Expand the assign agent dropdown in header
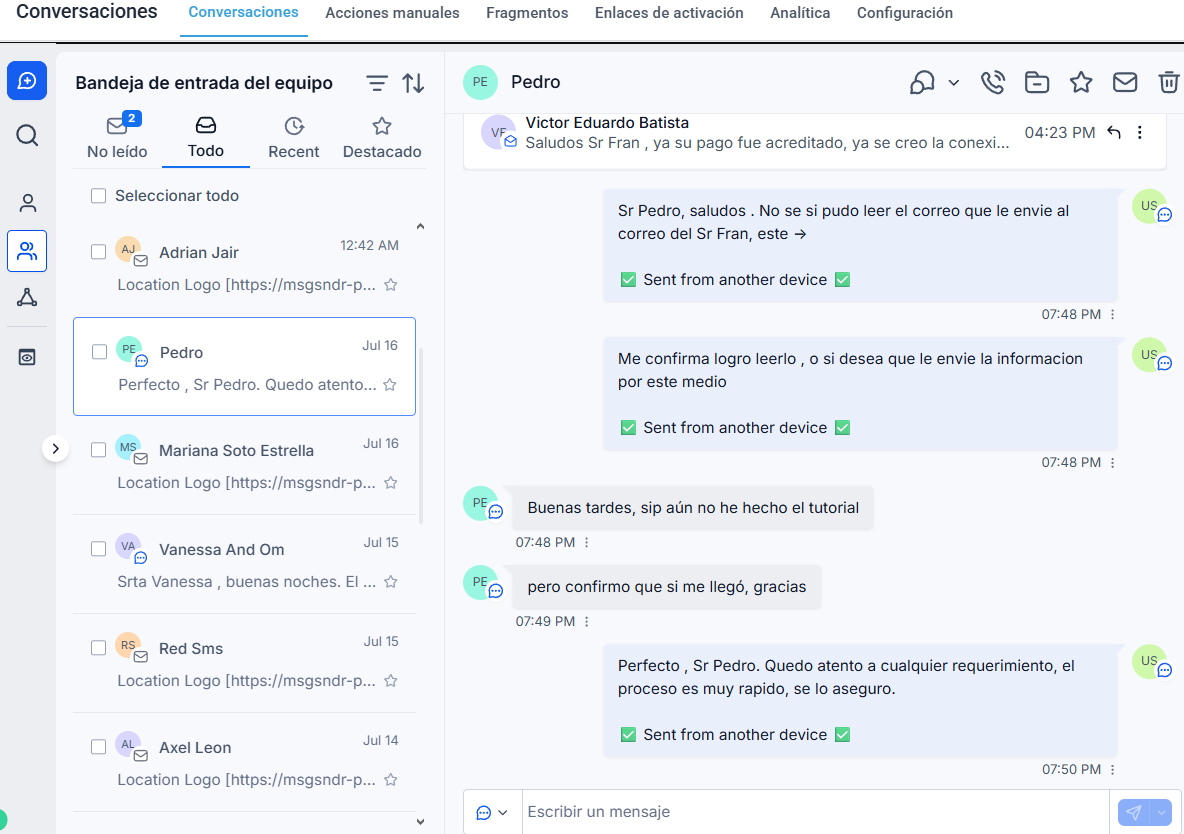The width and height of the screenshot is (1184, 834). coord(954,83)
